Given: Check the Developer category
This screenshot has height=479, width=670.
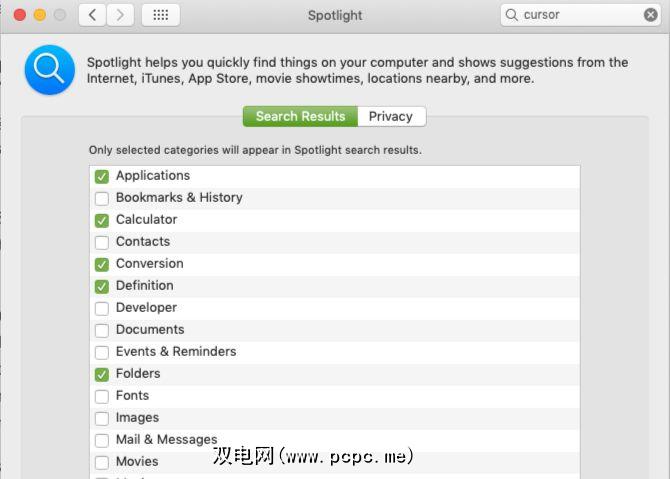Looking at the screenshot, I should tap(102, 308).
